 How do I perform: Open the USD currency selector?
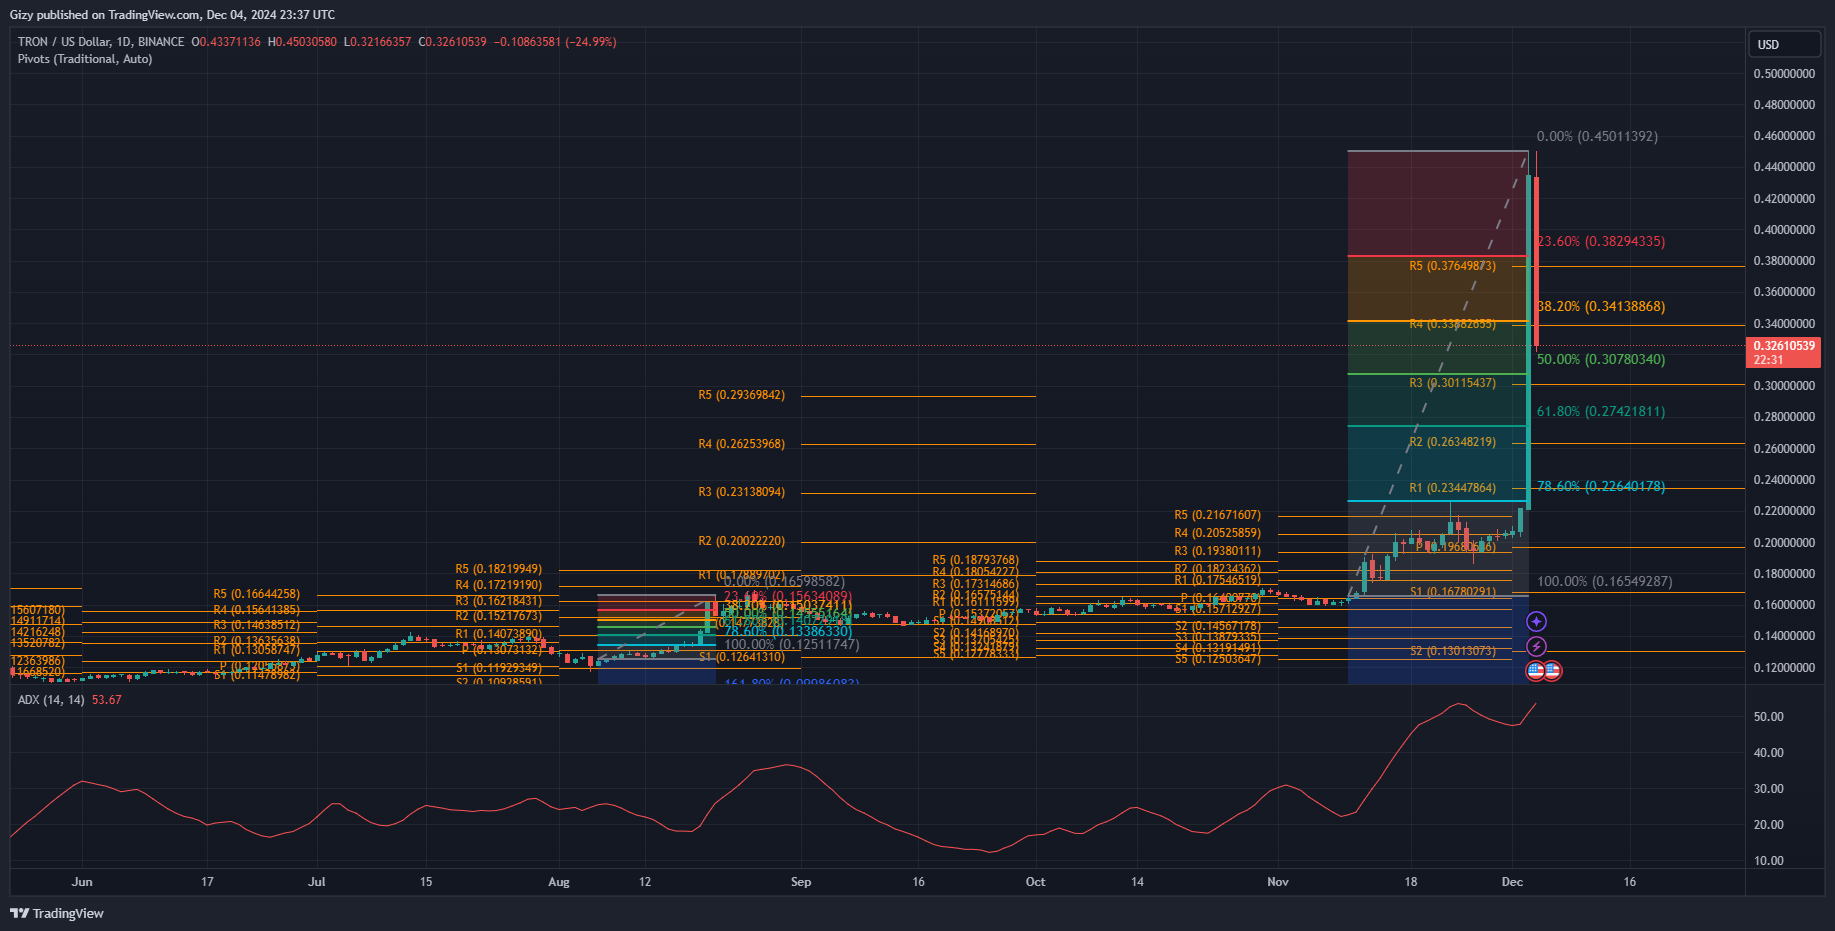pyautogui.click(x=1784, y=44)
